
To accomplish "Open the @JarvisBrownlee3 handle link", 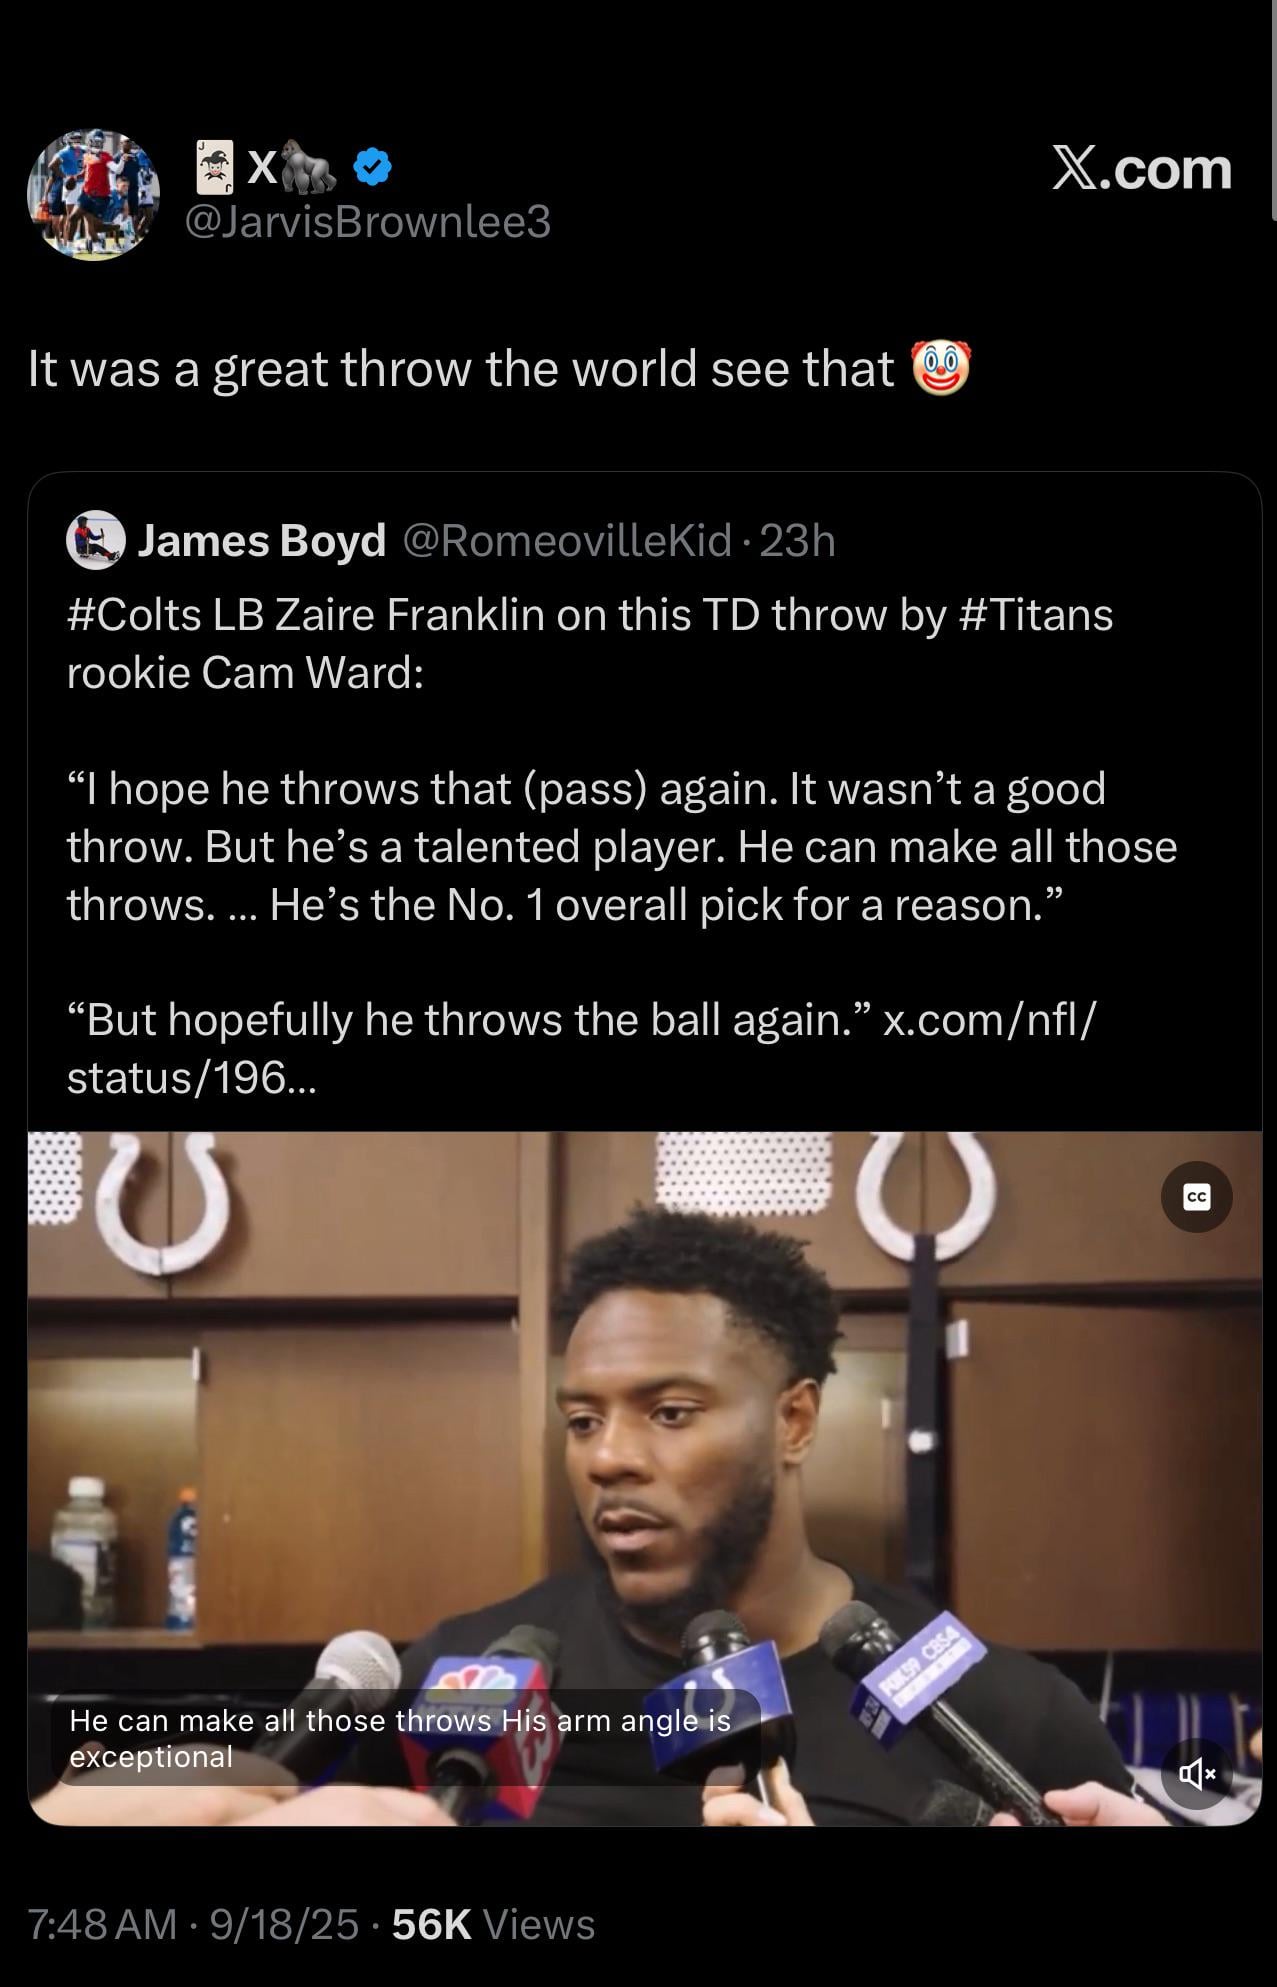I will tap(368, 222).
